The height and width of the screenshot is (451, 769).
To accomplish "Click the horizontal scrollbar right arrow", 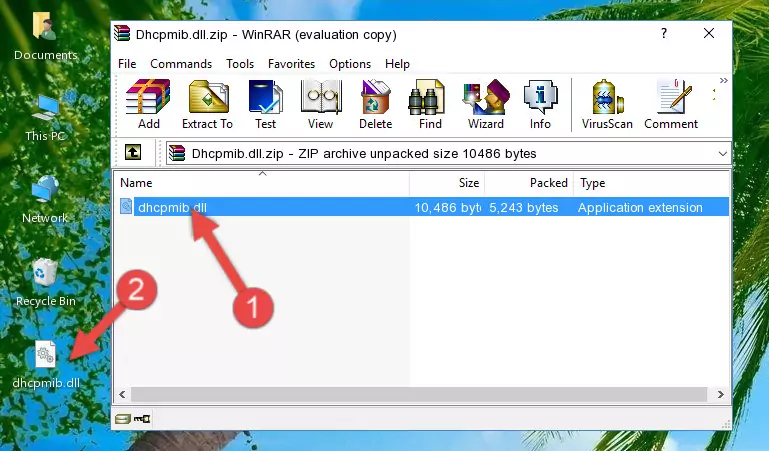I will pos(720,394).
